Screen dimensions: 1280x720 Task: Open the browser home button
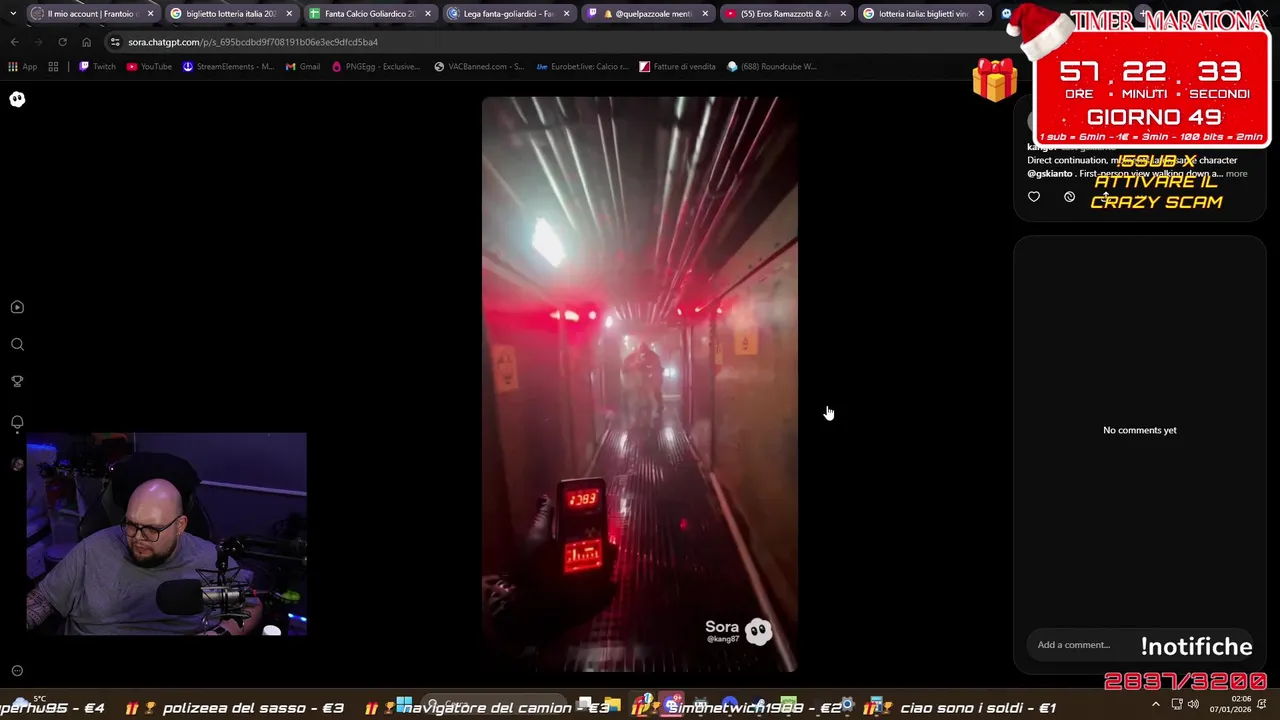pyautogui.click(x=86, y=42)
